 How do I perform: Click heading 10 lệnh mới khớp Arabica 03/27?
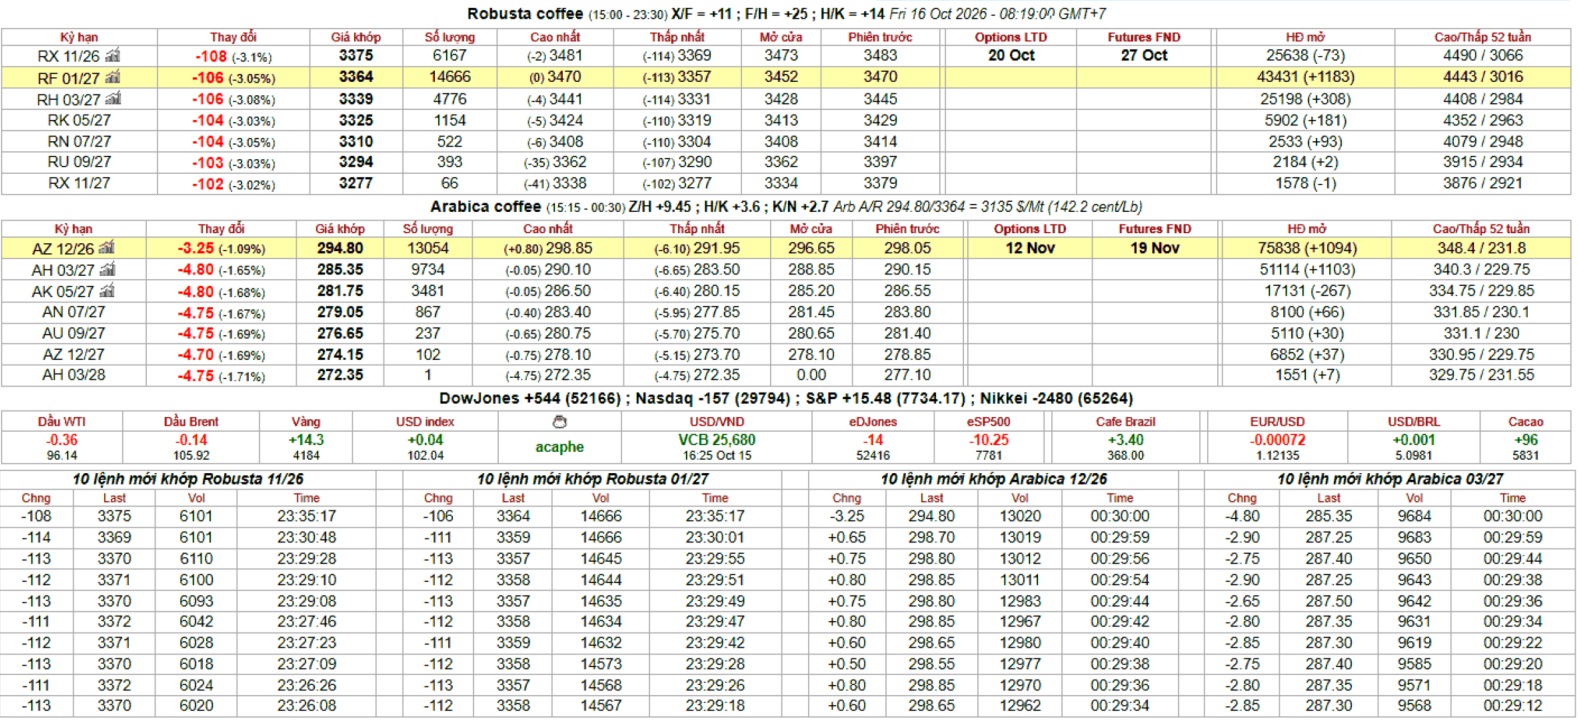(1390, 479)
